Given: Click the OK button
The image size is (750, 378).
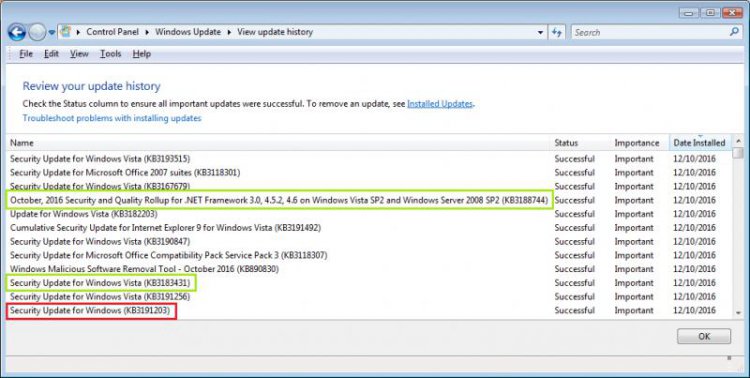Looking at the screenshot, I should (704, 336).
